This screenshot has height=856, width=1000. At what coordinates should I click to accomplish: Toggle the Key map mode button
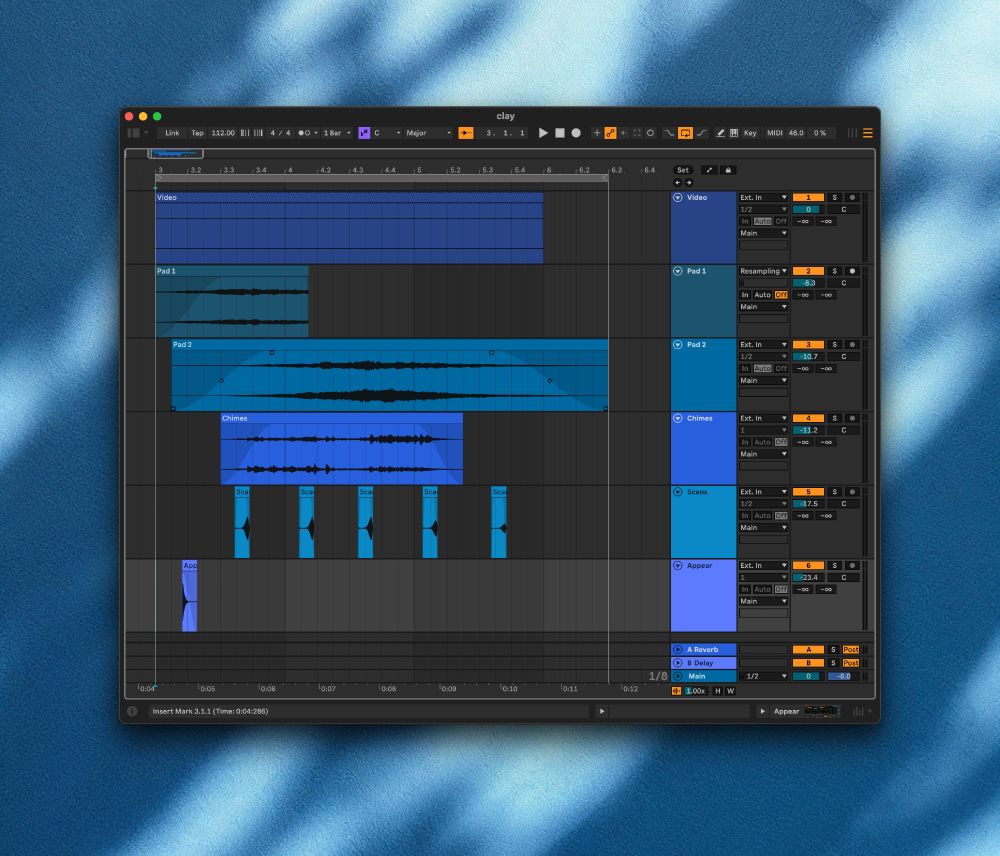pos(750,133)
